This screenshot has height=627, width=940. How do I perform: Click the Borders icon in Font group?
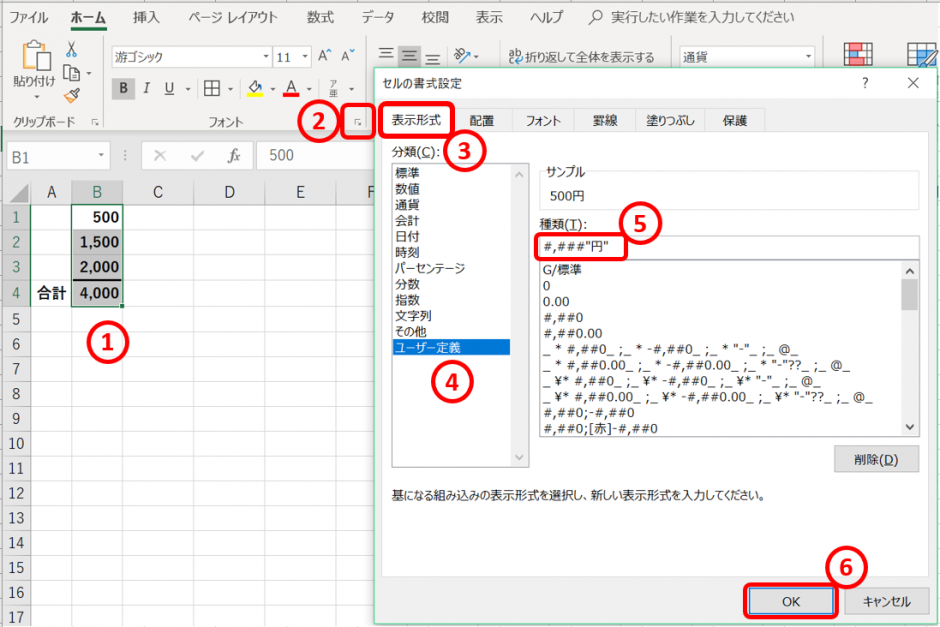click(212, 88)
